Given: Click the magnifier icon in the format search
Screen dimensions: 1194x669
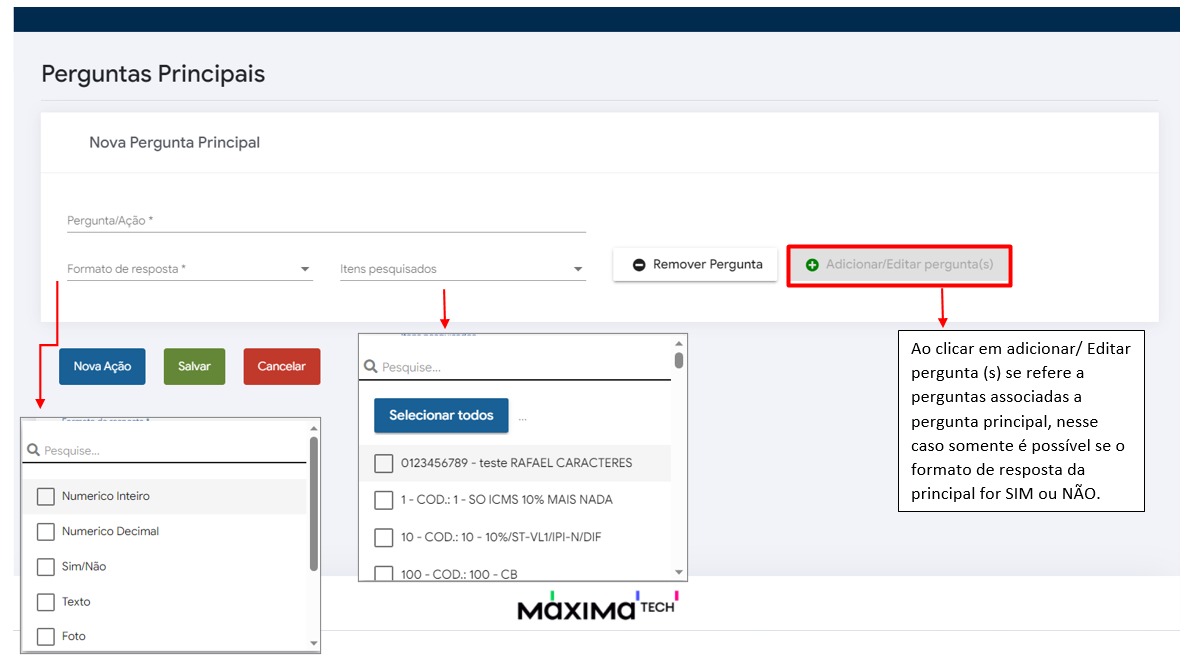Looking at the screenshot, I should click(33, 451).
